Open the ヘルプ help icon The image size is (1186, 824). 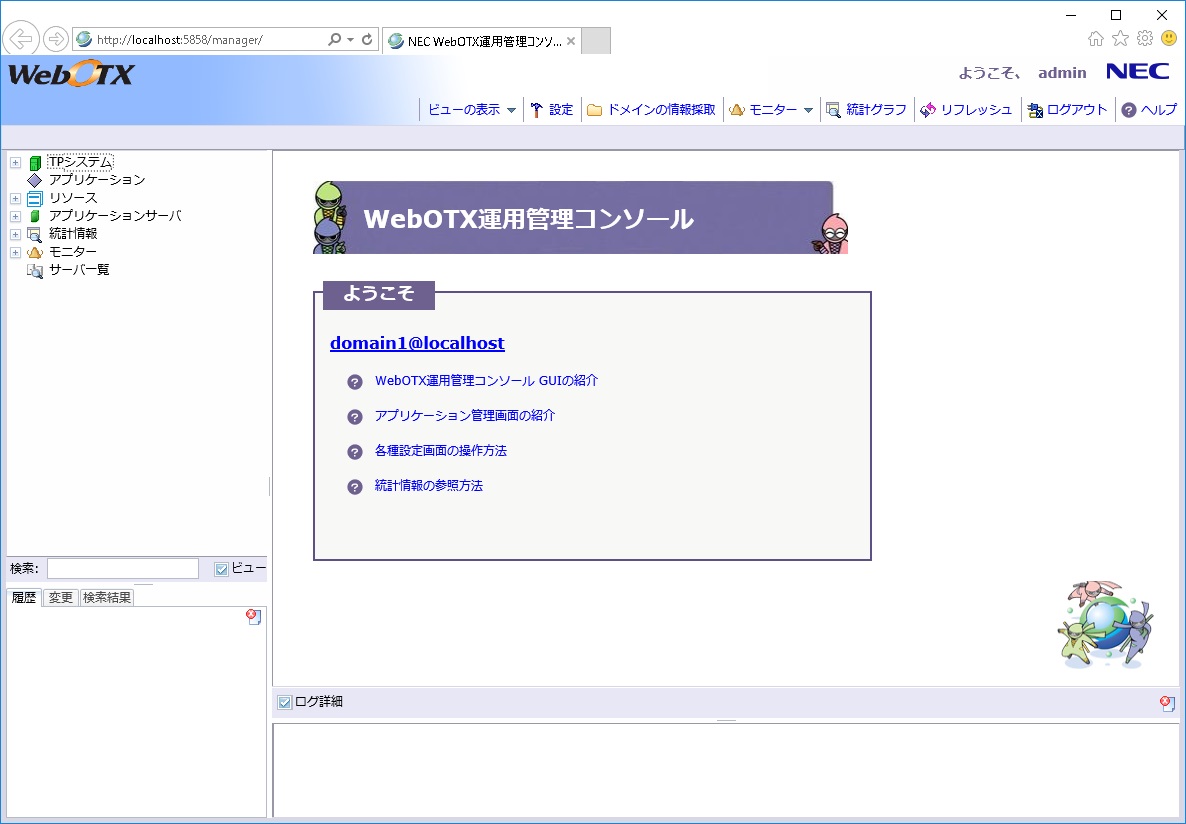(x=1129, y=110)
